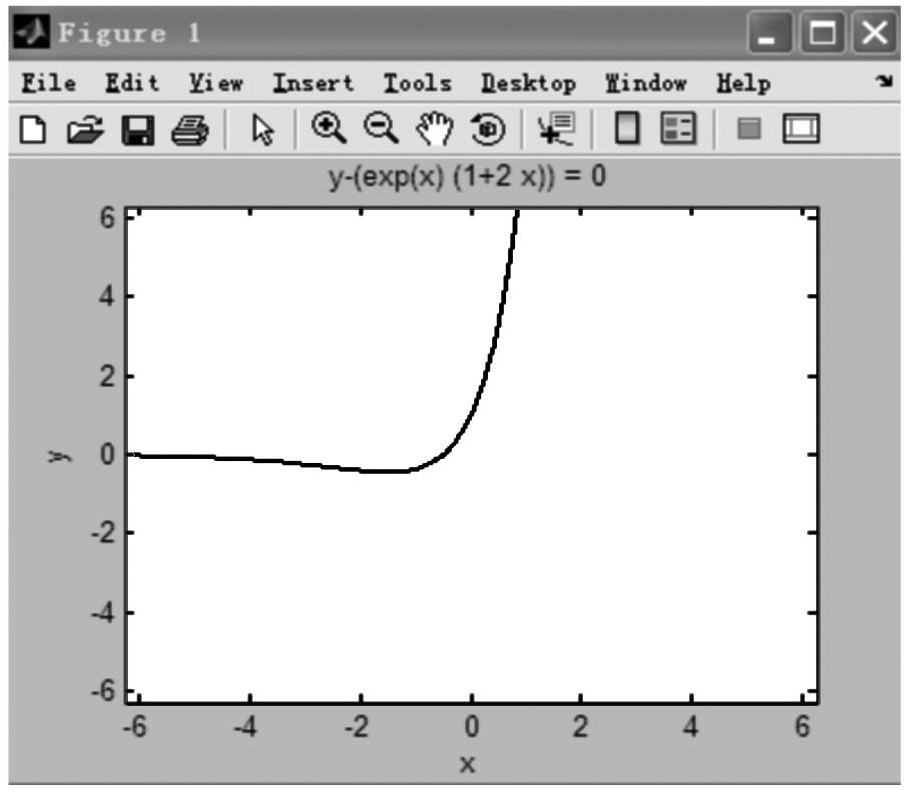This screenshot has width=904, height=795.
Task: Close the Figure 1 window
Action: coord(875,33)
